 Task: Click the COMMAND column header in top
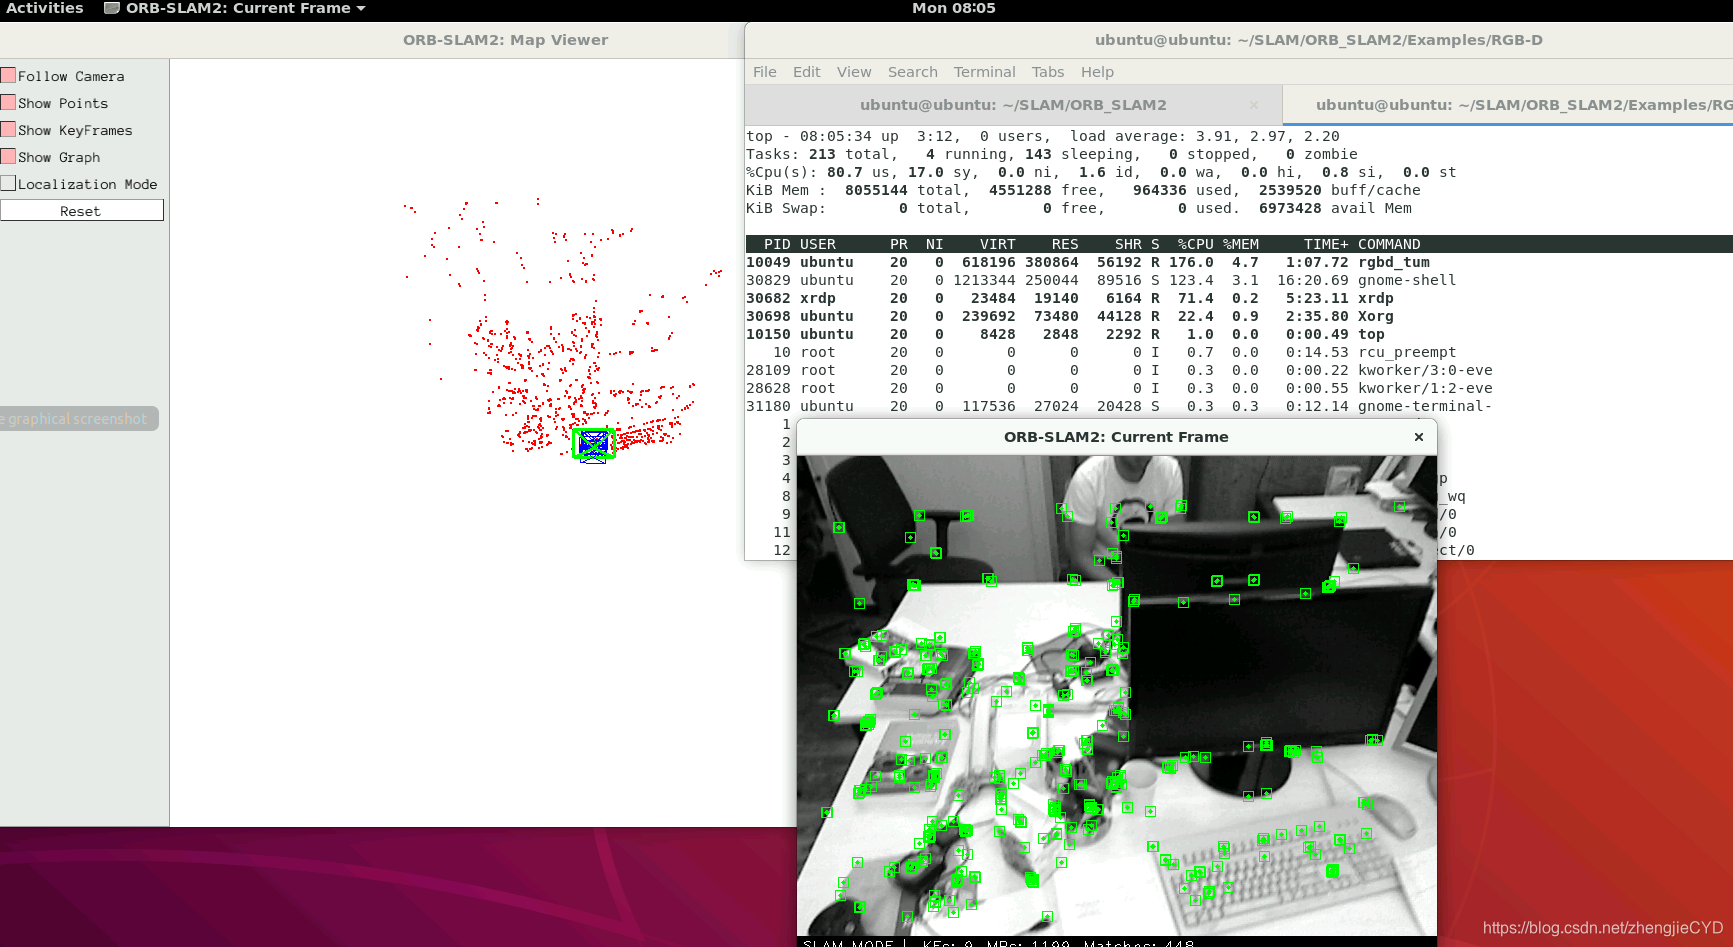1389,244
